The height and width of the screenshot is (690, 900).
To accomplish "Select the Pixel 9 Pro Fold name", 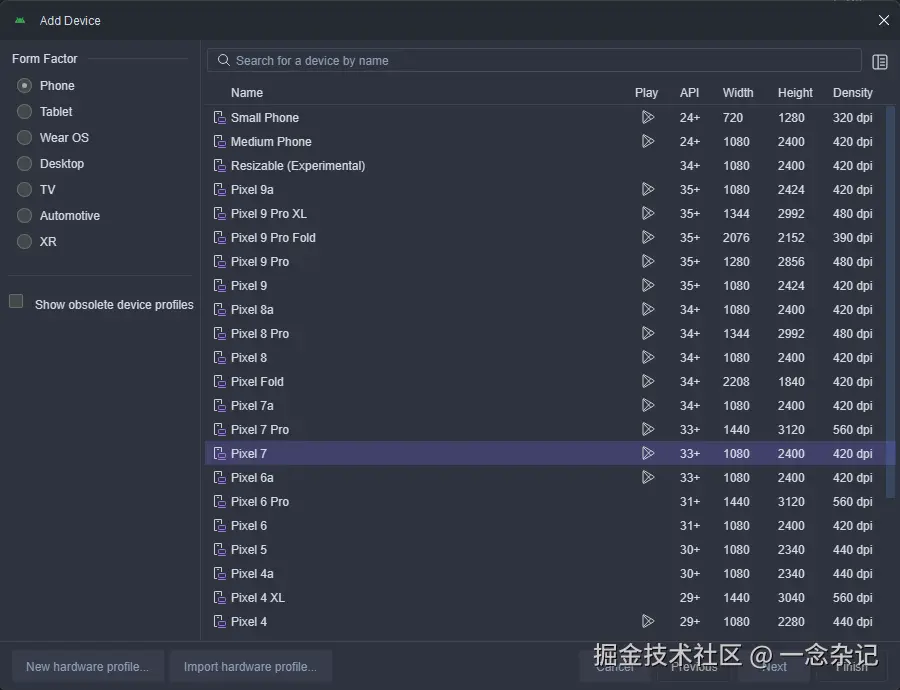I will 273,238.
